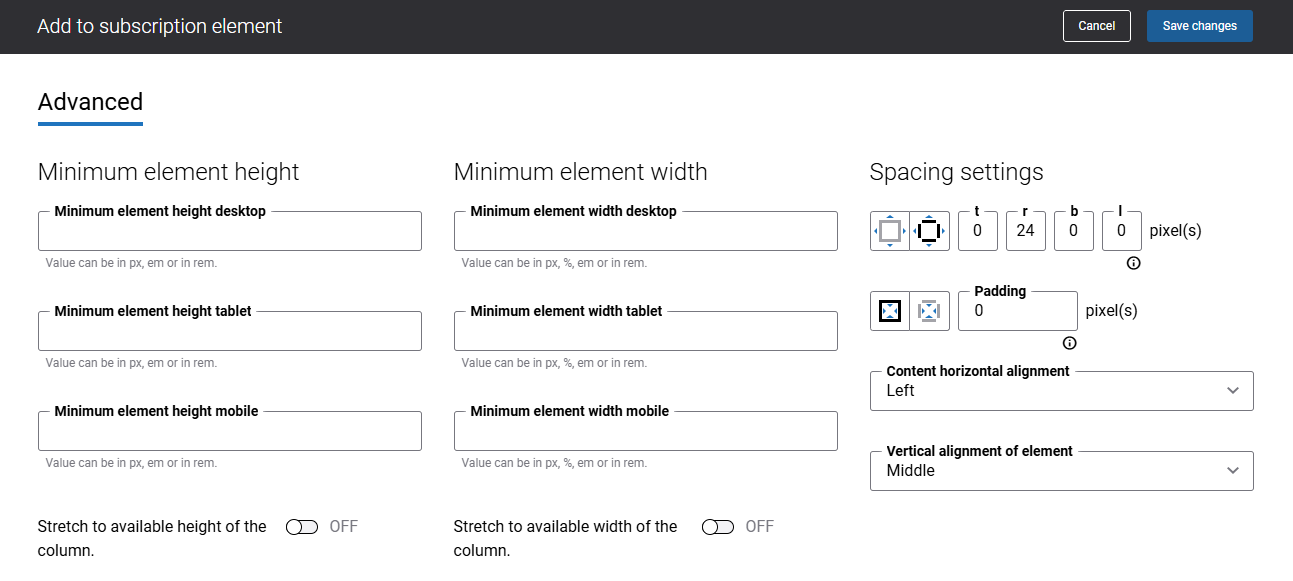Select per-side padding mode icon
The width and height of the screenshot is (1293, 581).
coord(930,311)
